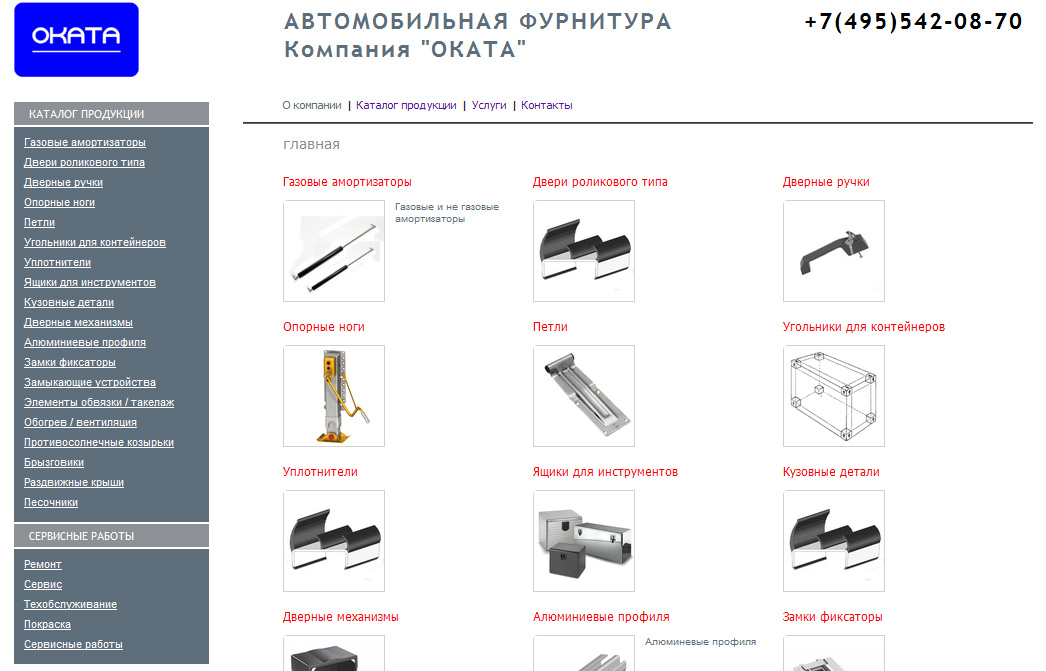Select 'Дверные механизмы' in the sidebar
Screen dimensions: 1046x671
pos(78,322)
